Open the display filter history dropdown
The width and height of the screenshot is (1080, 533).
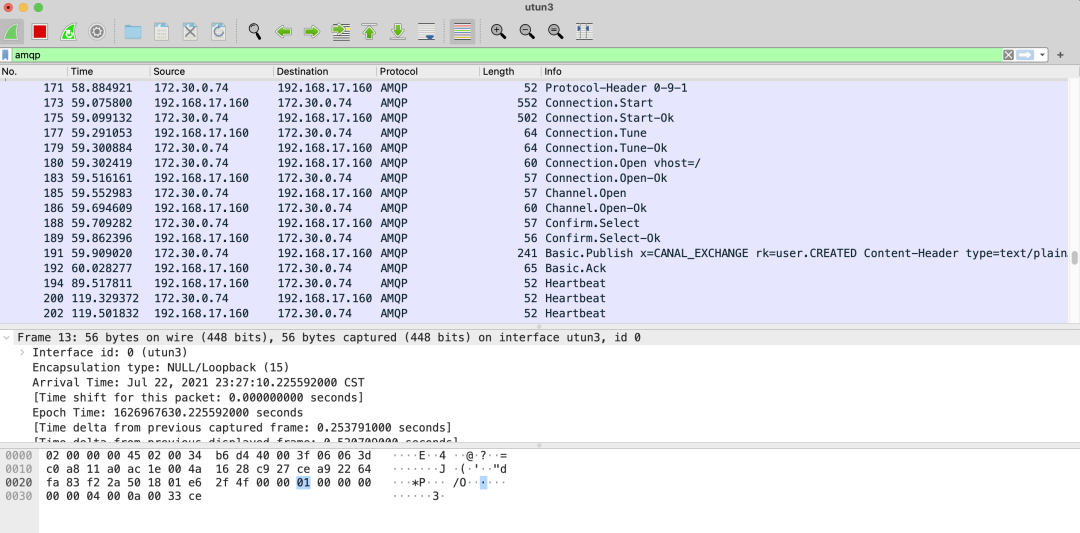pyautogui.click(x=1043, y=55)
